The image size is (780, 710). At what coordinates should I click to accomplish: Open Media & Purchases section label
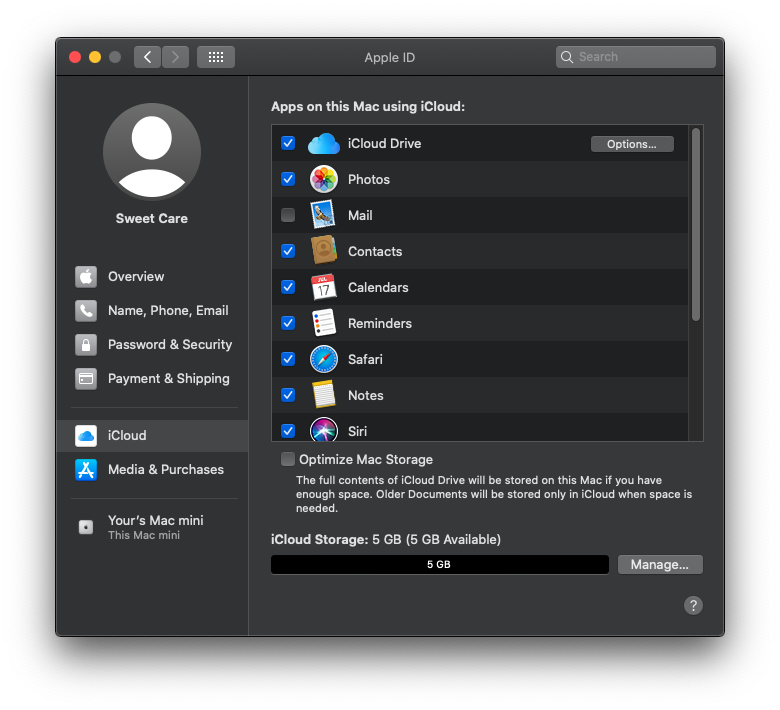(166, 470)
